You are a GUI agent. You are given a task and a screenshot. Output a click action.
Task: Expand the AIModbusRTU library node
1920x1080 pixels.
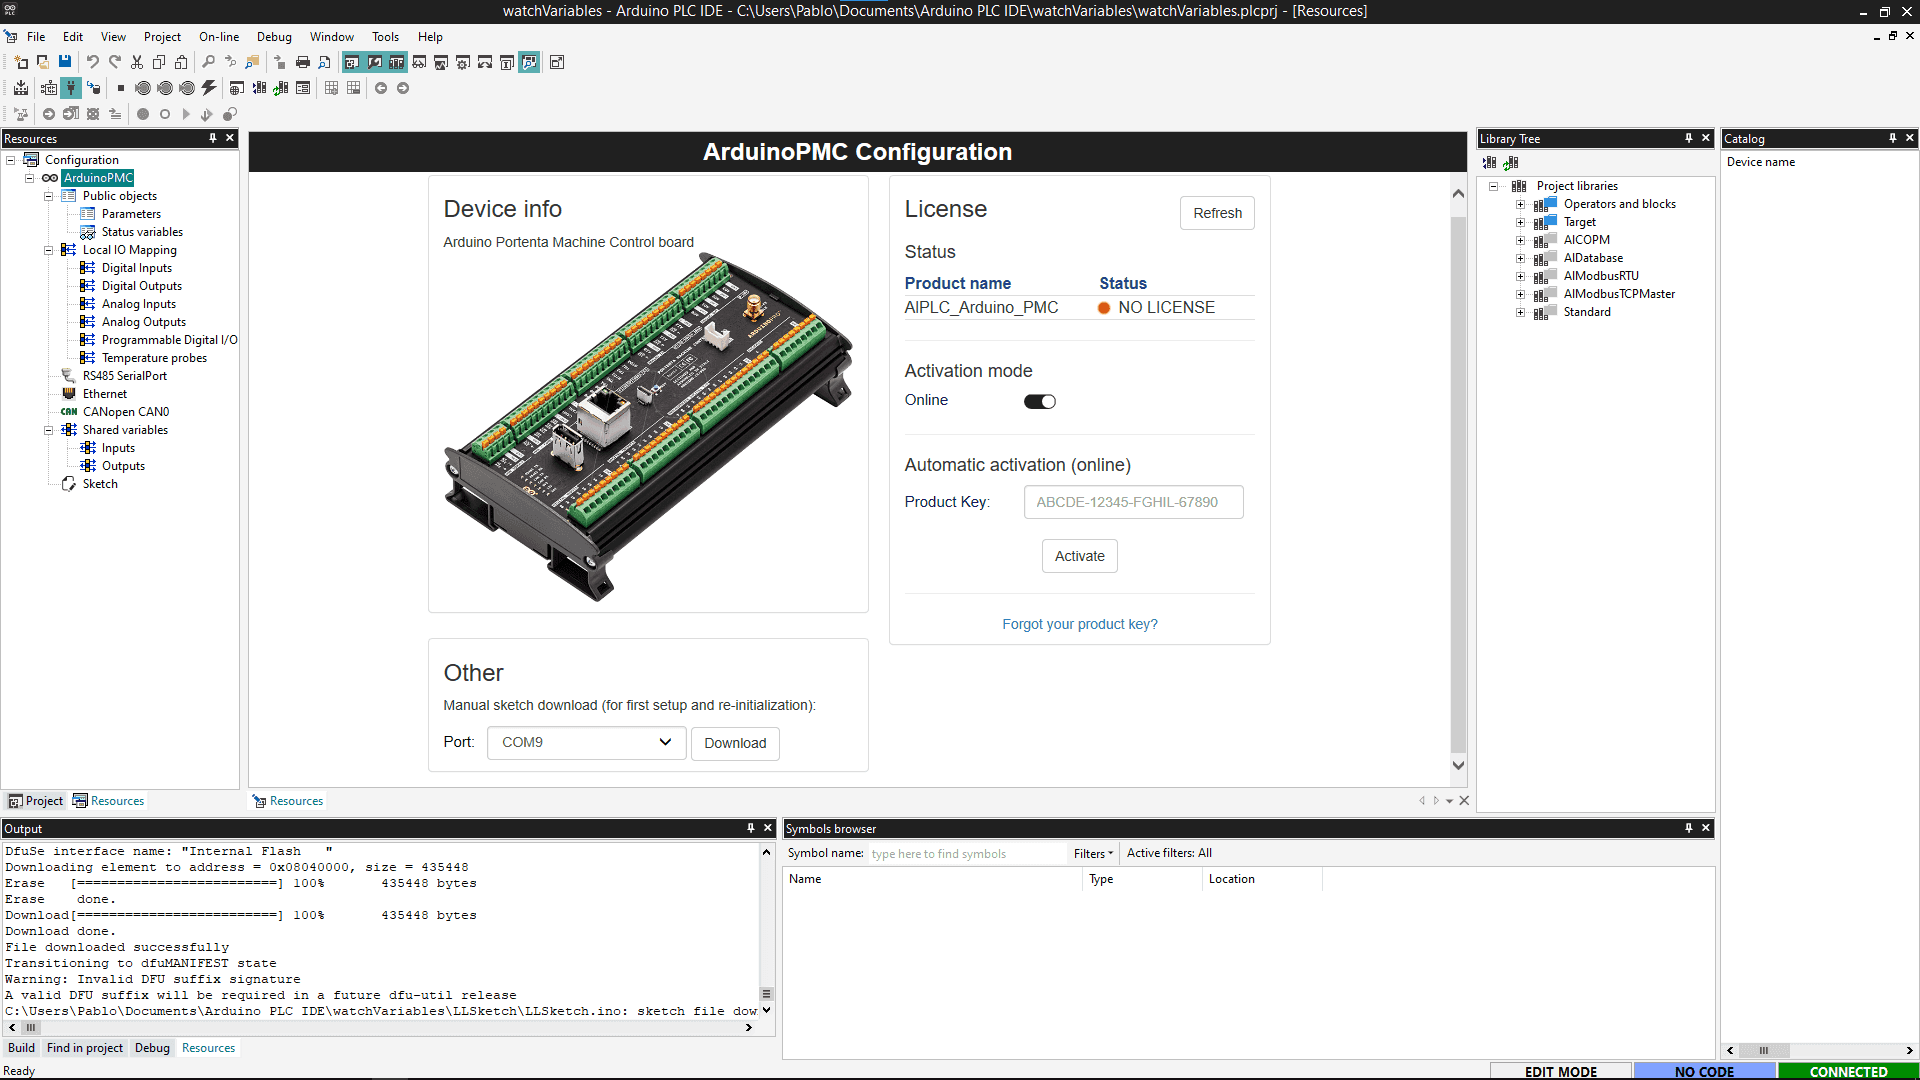pos(1520,276)
